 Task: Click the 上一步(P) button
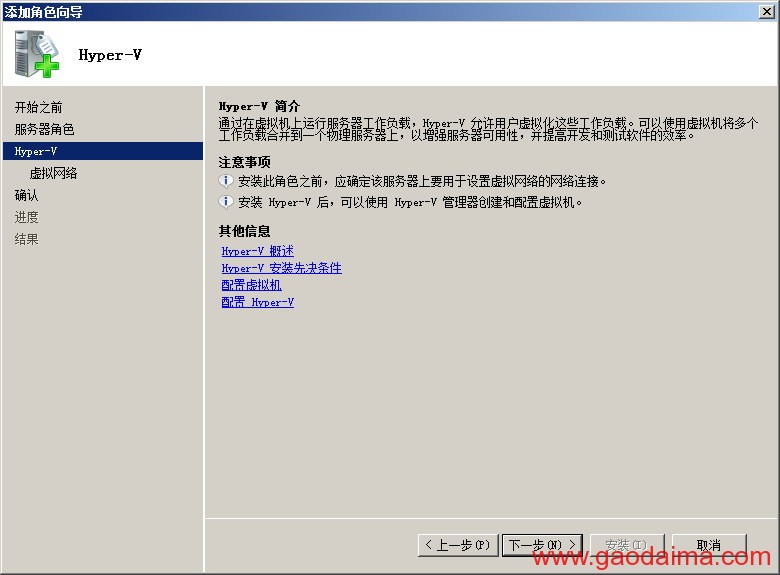point(458,545)
